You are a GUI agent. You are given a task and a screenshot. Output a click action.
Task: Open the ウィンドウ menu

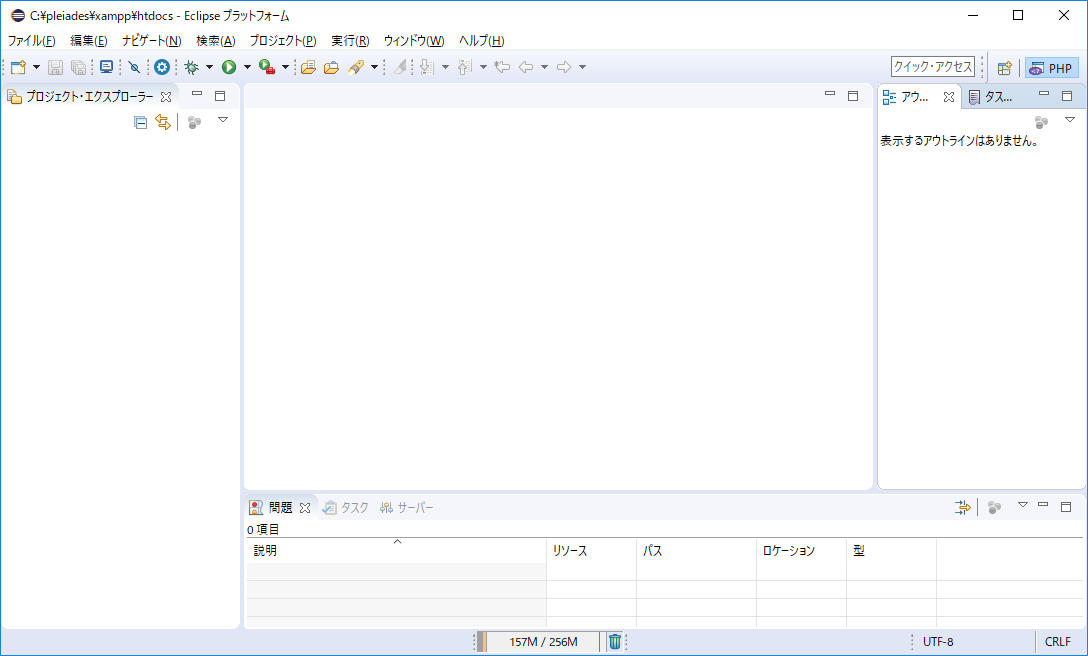pyautogui.click(x=413, y=40)
